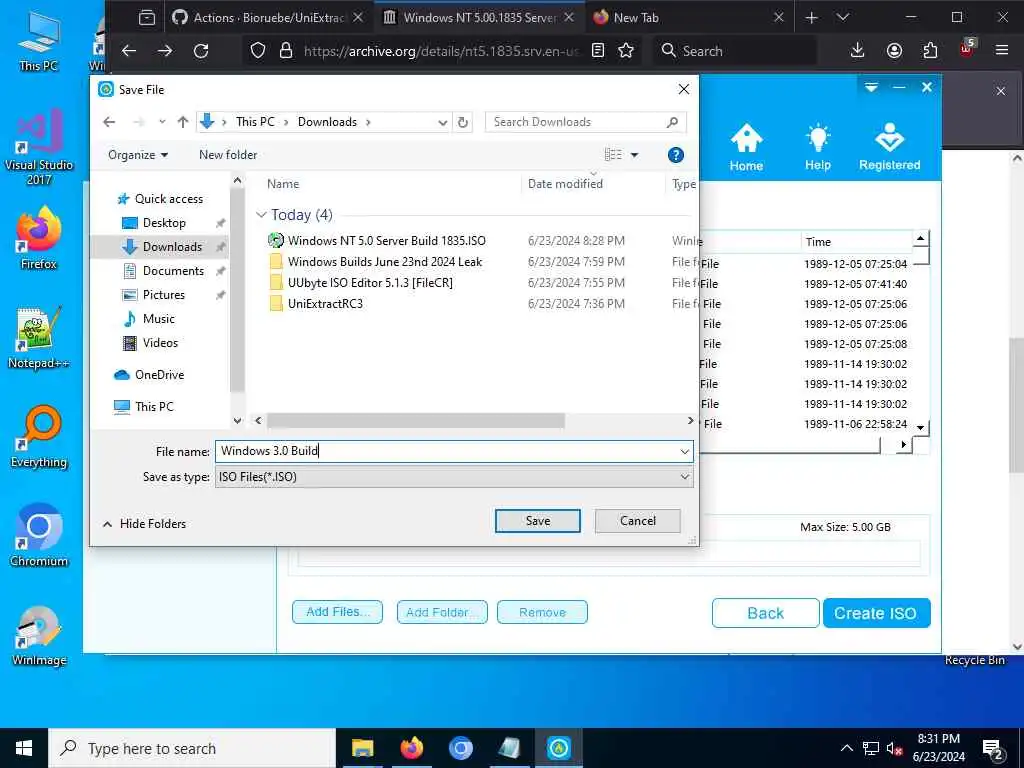The width and height of the screenshot is (1024, 768).
Task: Click the search magnifier in Search Downloads
Action: (x=672, y=122)
